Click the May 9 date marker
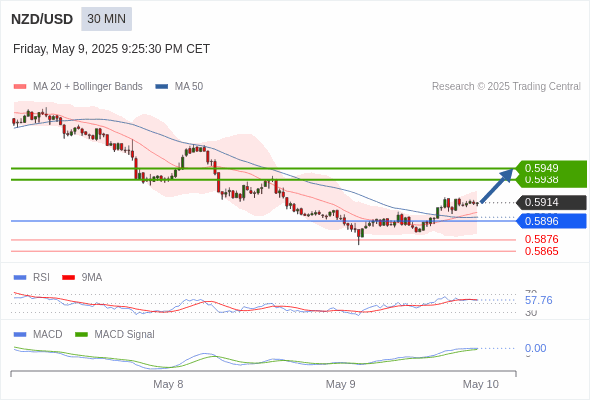Screen dimensions: 590x400 click(x=341, y=384)
